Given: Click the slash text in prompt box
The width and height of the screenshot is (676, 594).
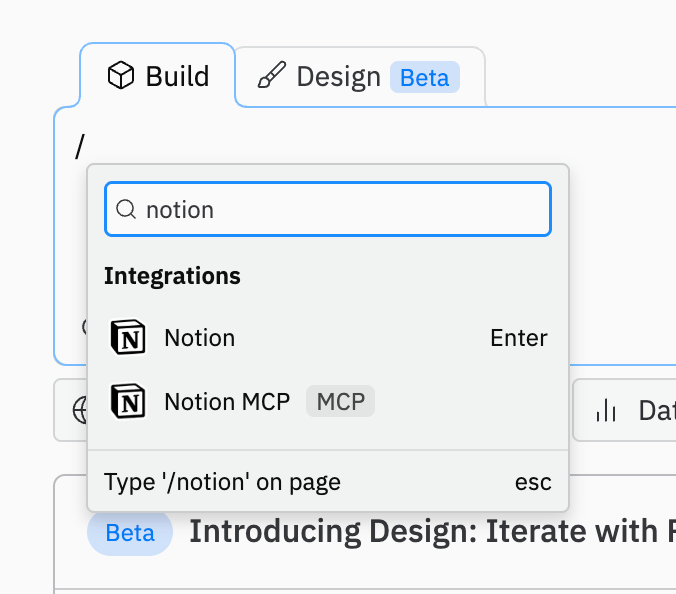Looking at the screenshot, I should click(79, 147).
